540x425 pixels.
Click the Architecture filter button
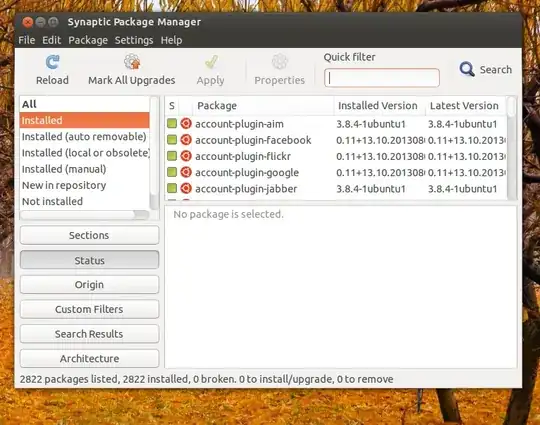pyautogui.click(x=90, y=359)
